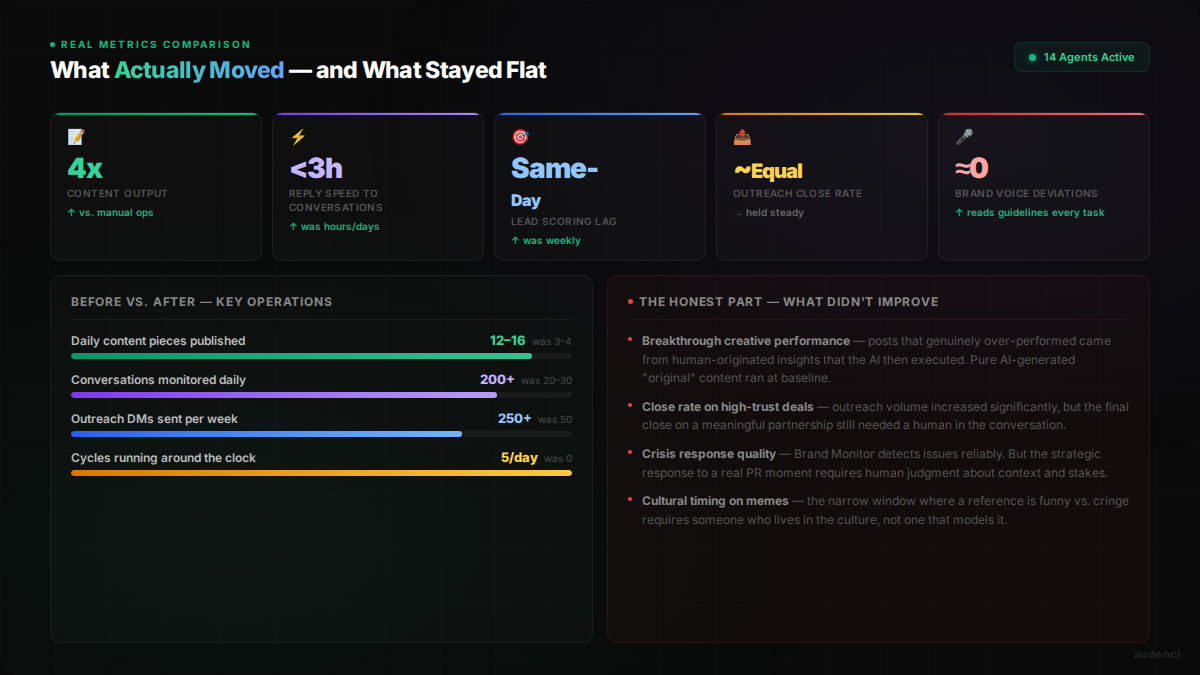
Task: Click the green status dot beside Agents Active
Action: click(x=1032, y=58)
